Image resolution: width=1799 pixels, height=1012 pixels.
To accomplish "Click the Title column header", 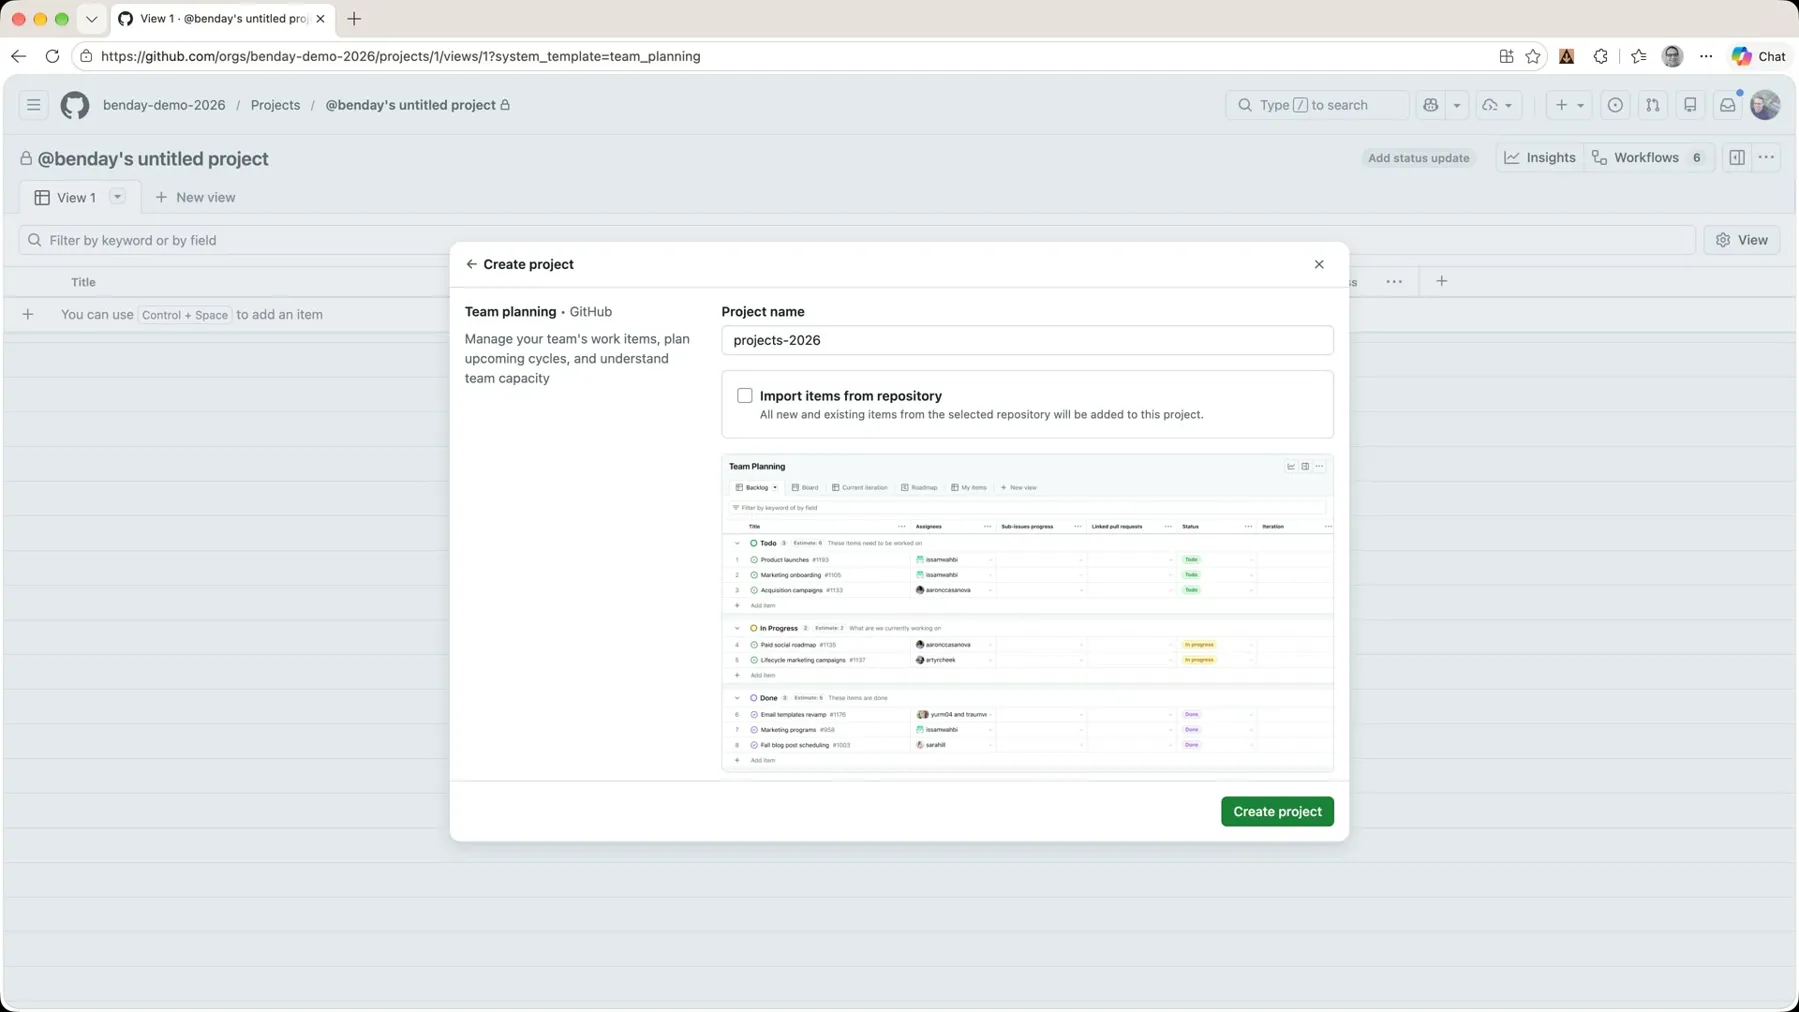I will click(x=83, y=282).
